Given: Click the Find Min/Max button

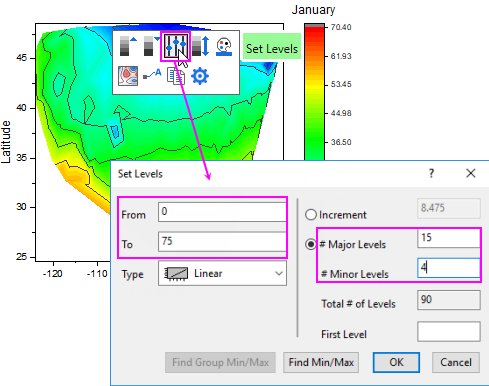Looking at the screenshot, I should click(321, 362).
